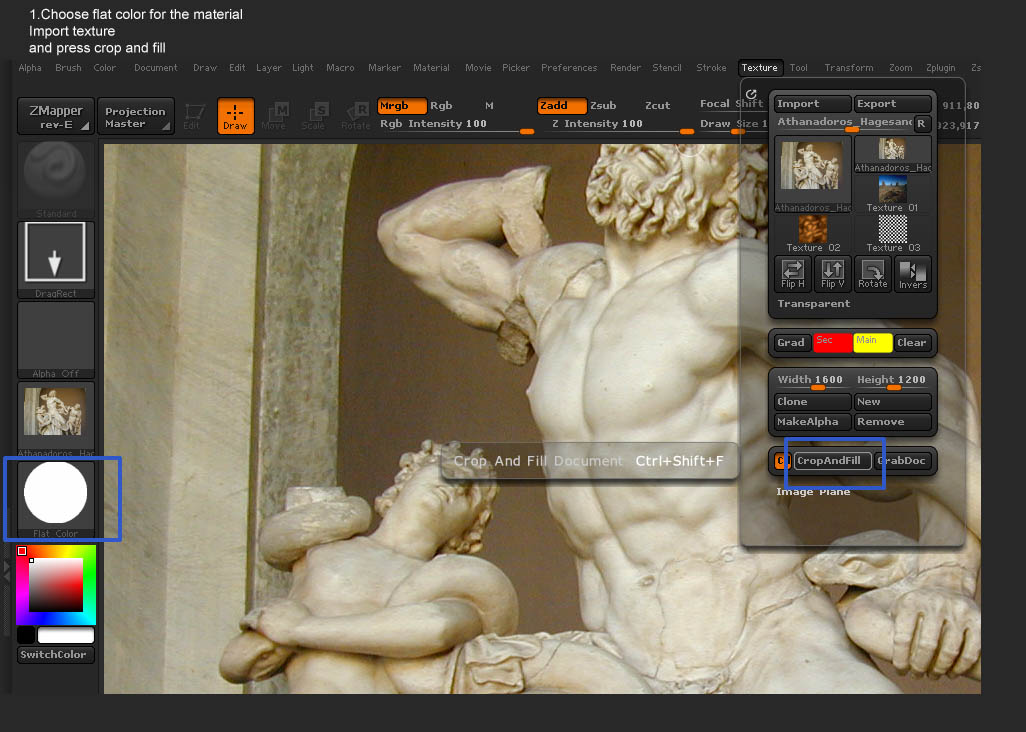Enable Zcut mode
1026x732 pixels.
point(658,106)
